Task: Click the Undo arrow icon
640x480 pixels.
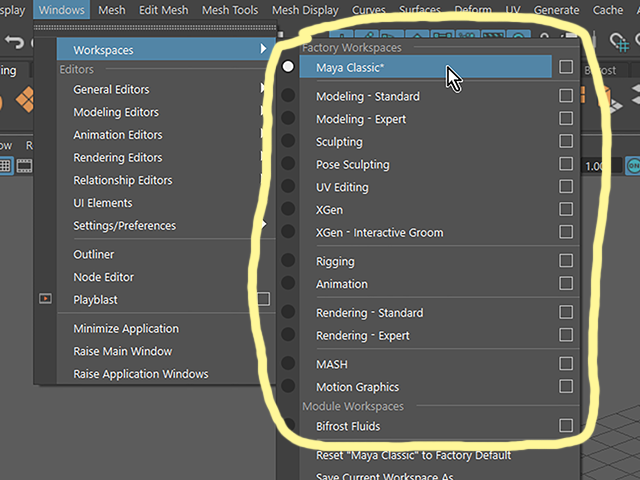Action: (15, 42)
